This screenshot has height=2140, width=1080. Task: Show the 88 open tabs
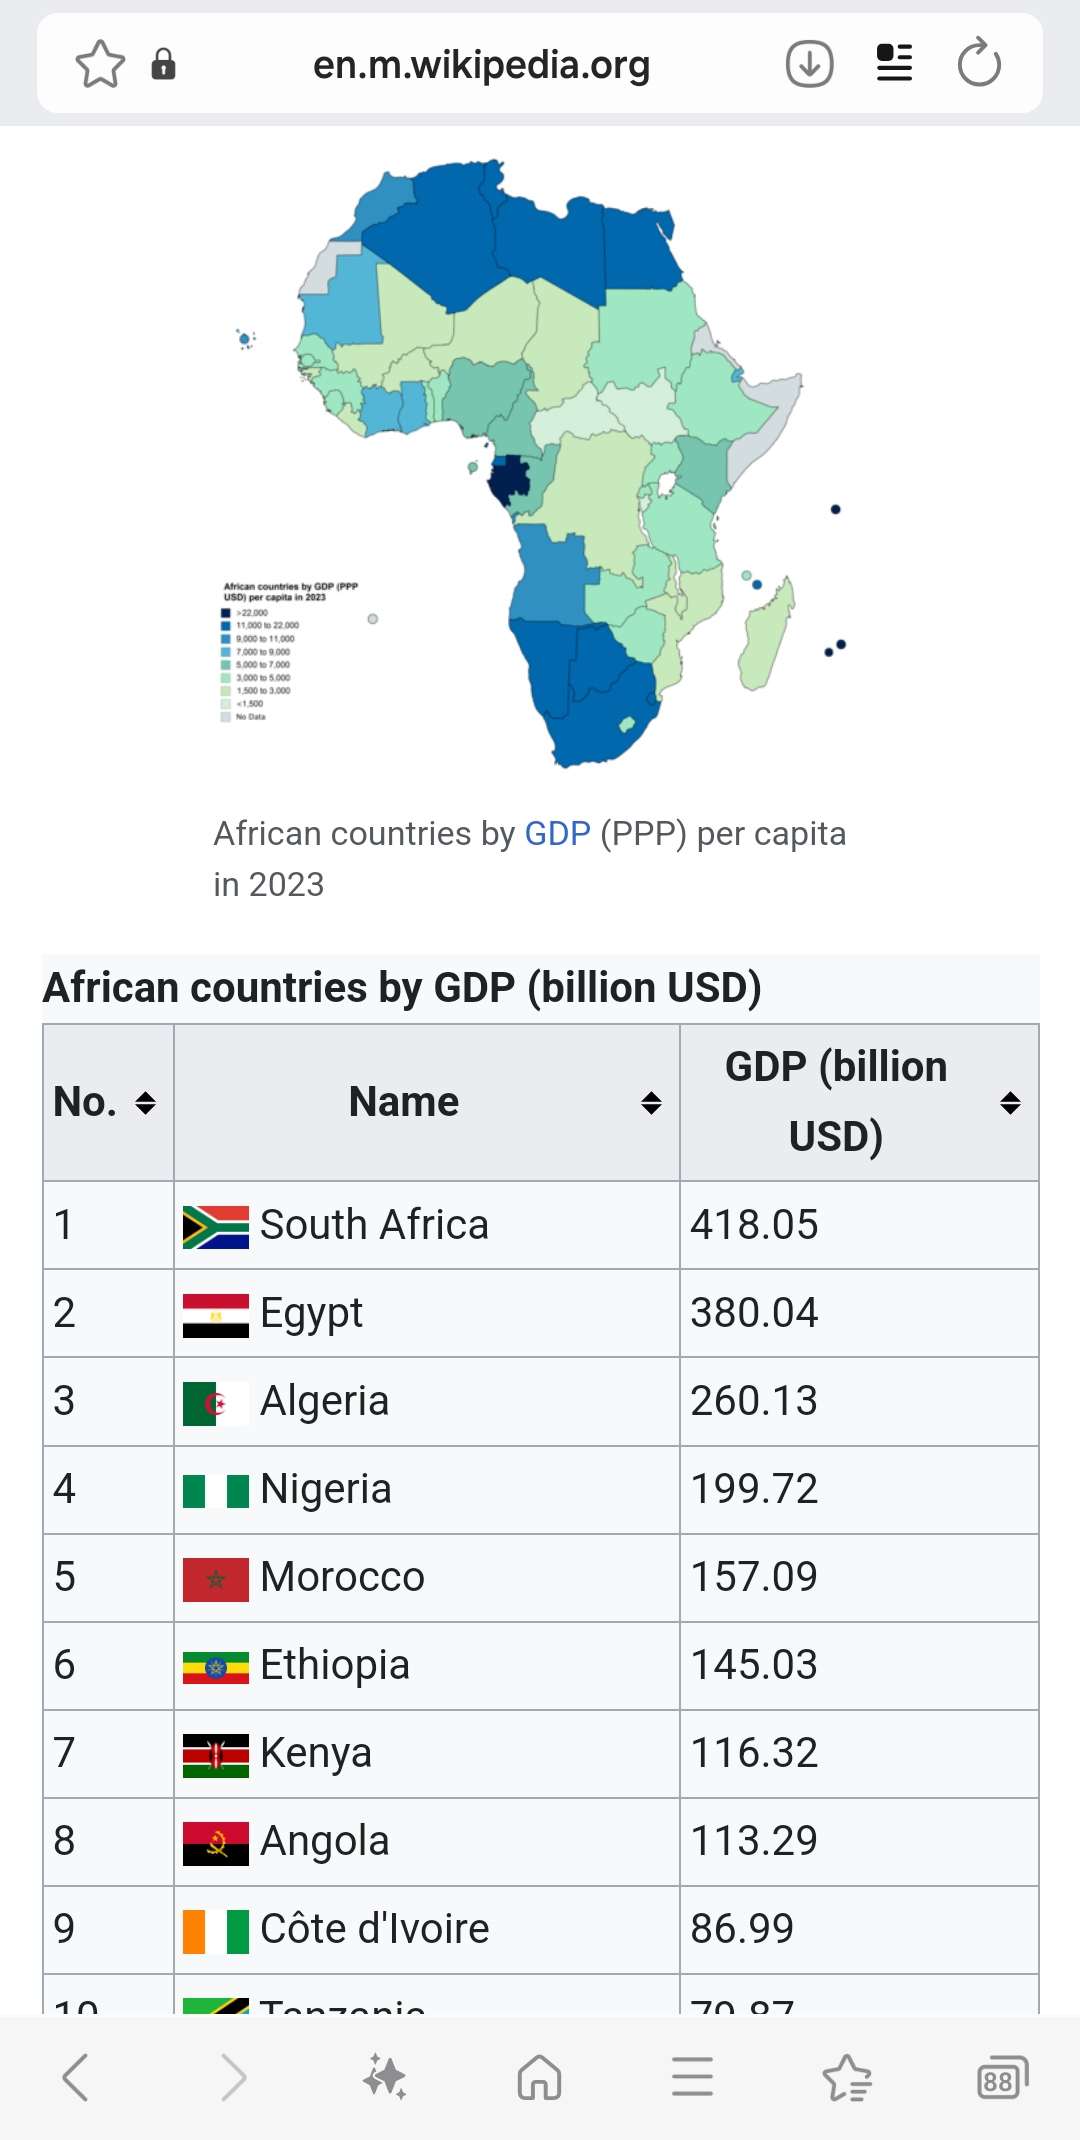click(x=1001, y=2077)
